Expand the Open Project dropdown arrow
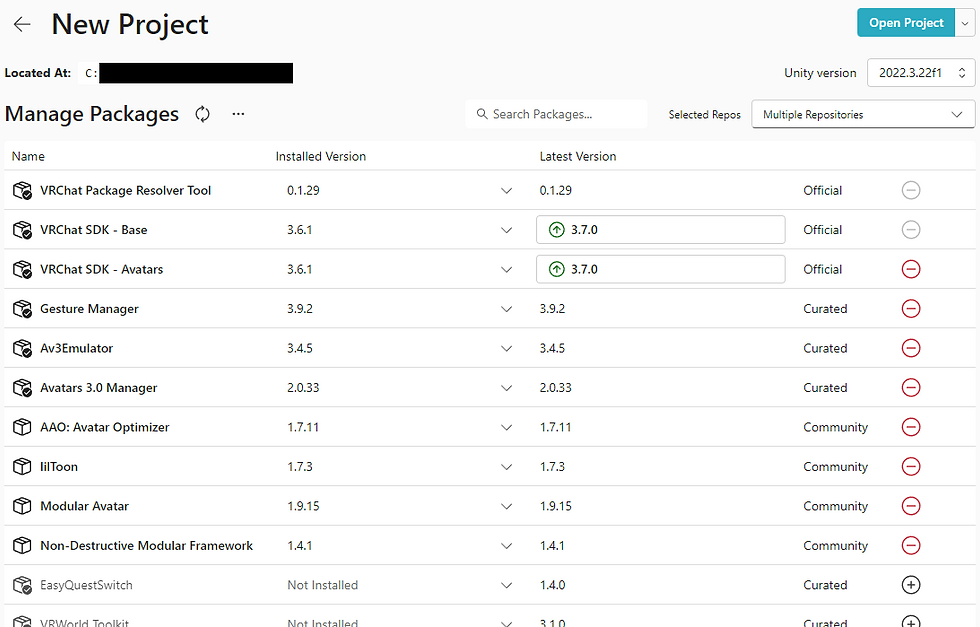This screenshot has width=980, height=627. point(965,23)
